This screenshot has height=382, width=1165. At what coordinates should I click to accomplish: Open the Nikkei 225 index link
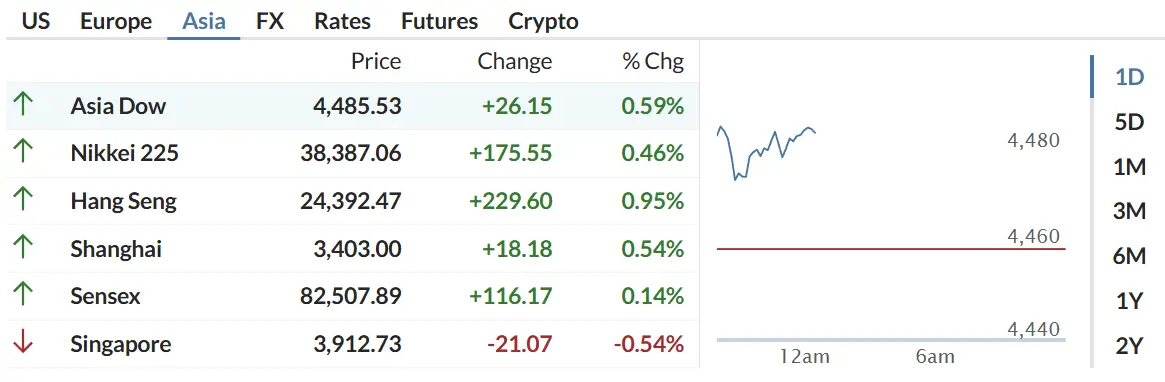pos(124,153)
